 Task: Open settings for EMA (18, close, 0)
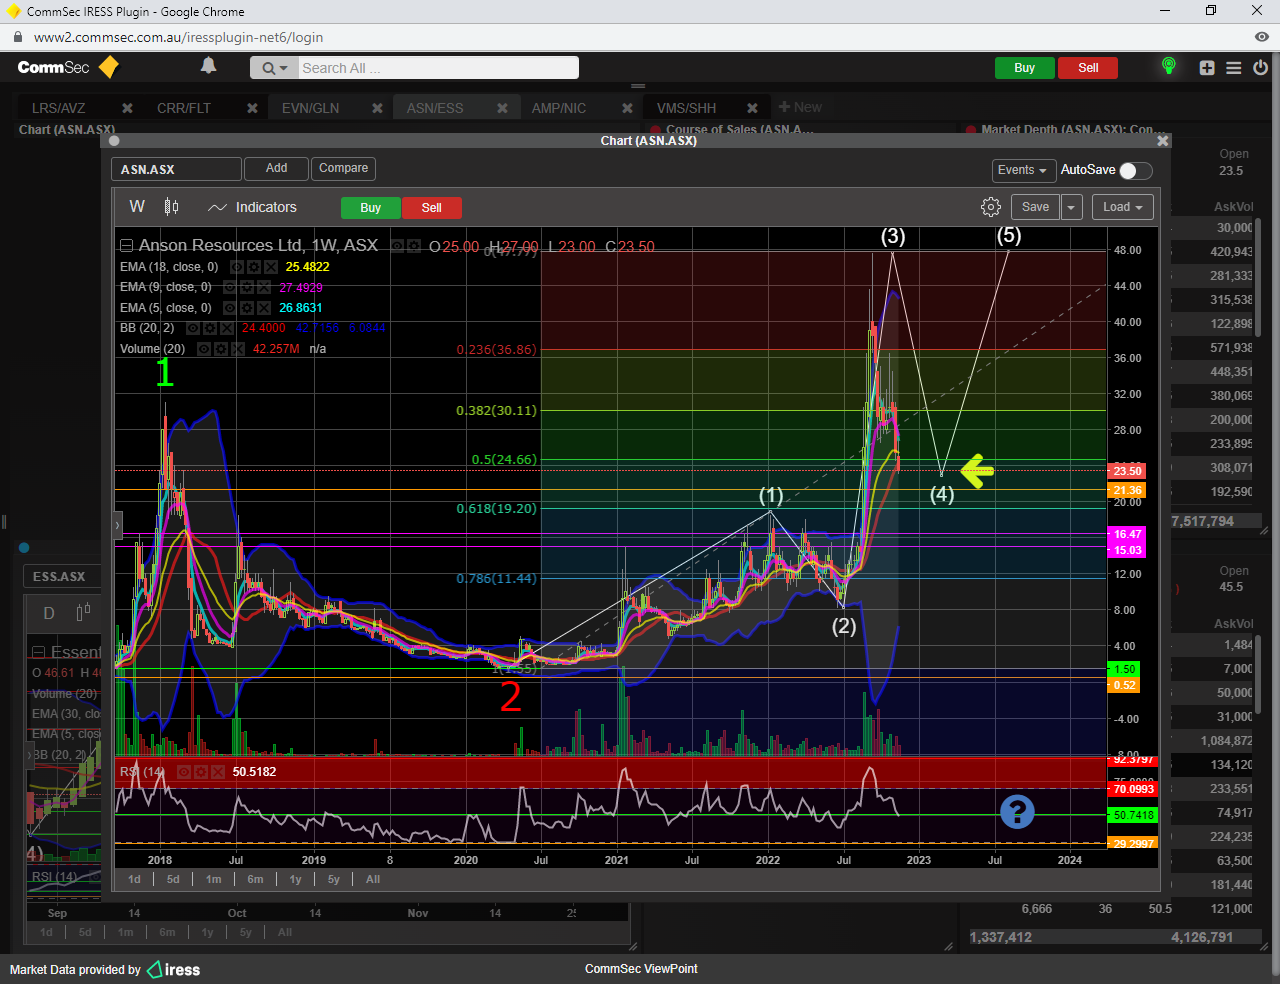tap(252, 267)
